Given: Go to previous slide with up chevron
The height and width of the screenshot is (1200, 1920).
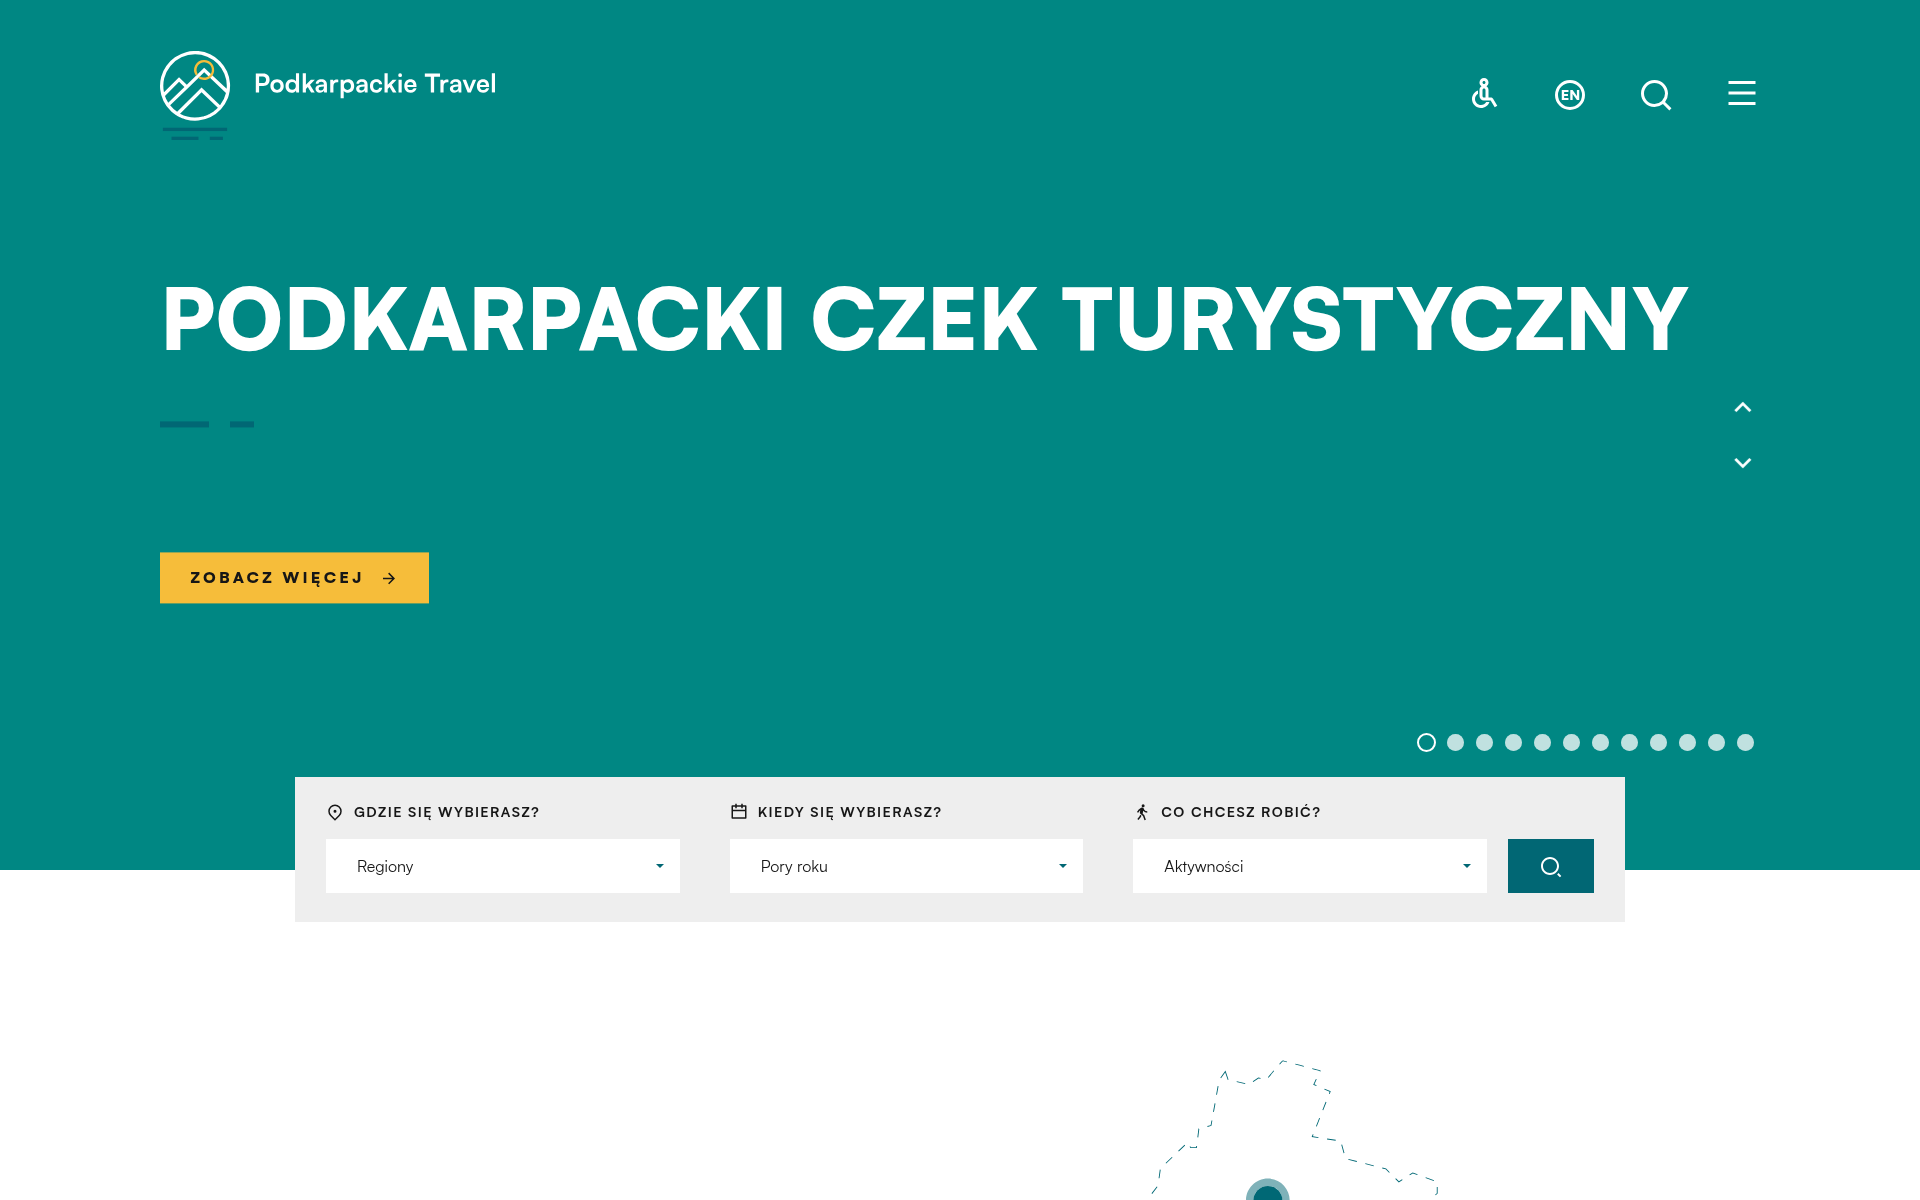Looking at the screenshot, I should click(x=1743, y=407).
